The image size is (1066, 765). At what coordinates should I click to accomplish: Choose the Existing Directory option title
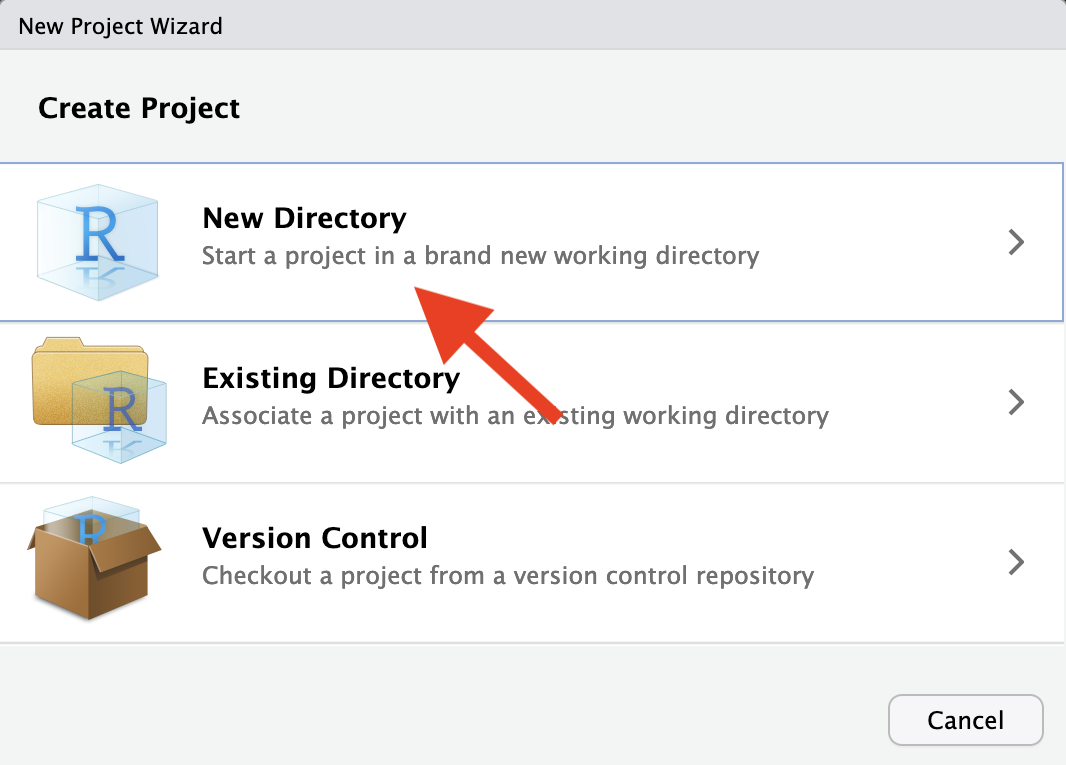coord(331,378)
